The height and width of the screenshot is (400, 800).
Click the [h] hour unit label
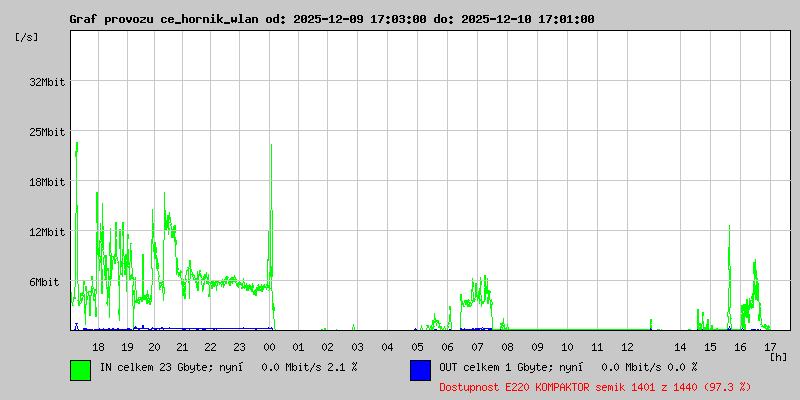[x=778, y=356]
